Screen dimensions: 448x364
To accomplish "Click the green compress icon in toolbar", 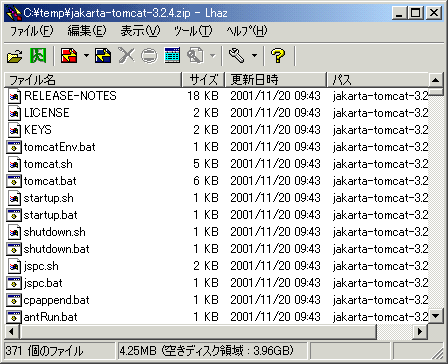I will tap(38, 56).
